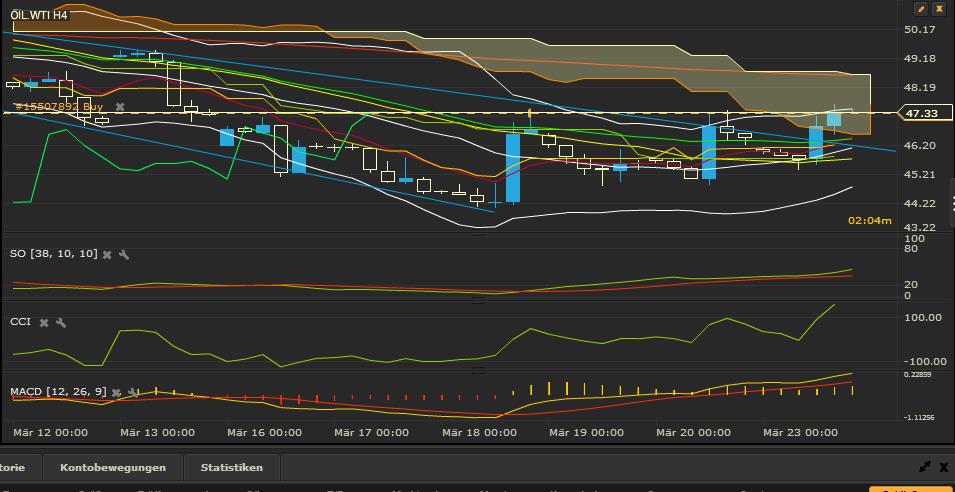Detach the bottom panel with arrow icon

tap(925, 467)
